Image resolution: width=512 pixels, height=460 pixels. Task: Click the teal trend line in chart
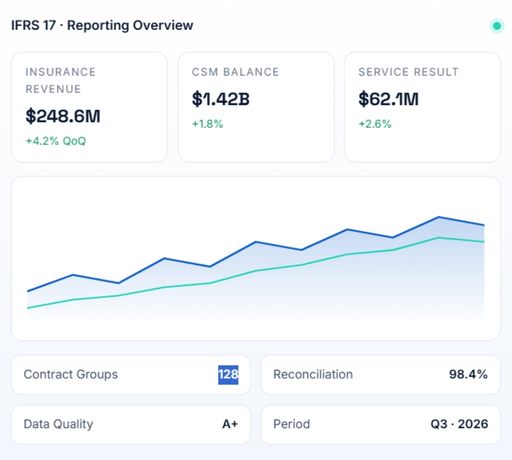[256, 271]
